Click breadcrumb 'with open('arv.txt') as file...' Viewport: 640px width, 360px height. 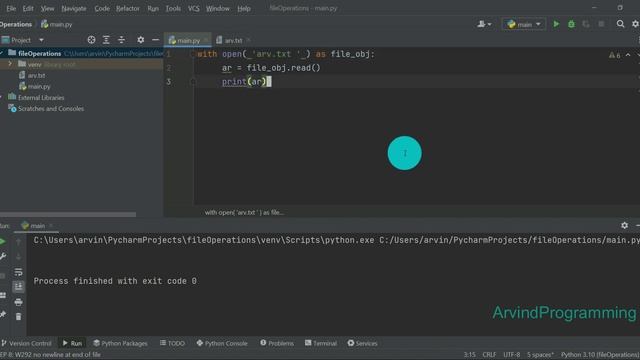coord(244,212)
